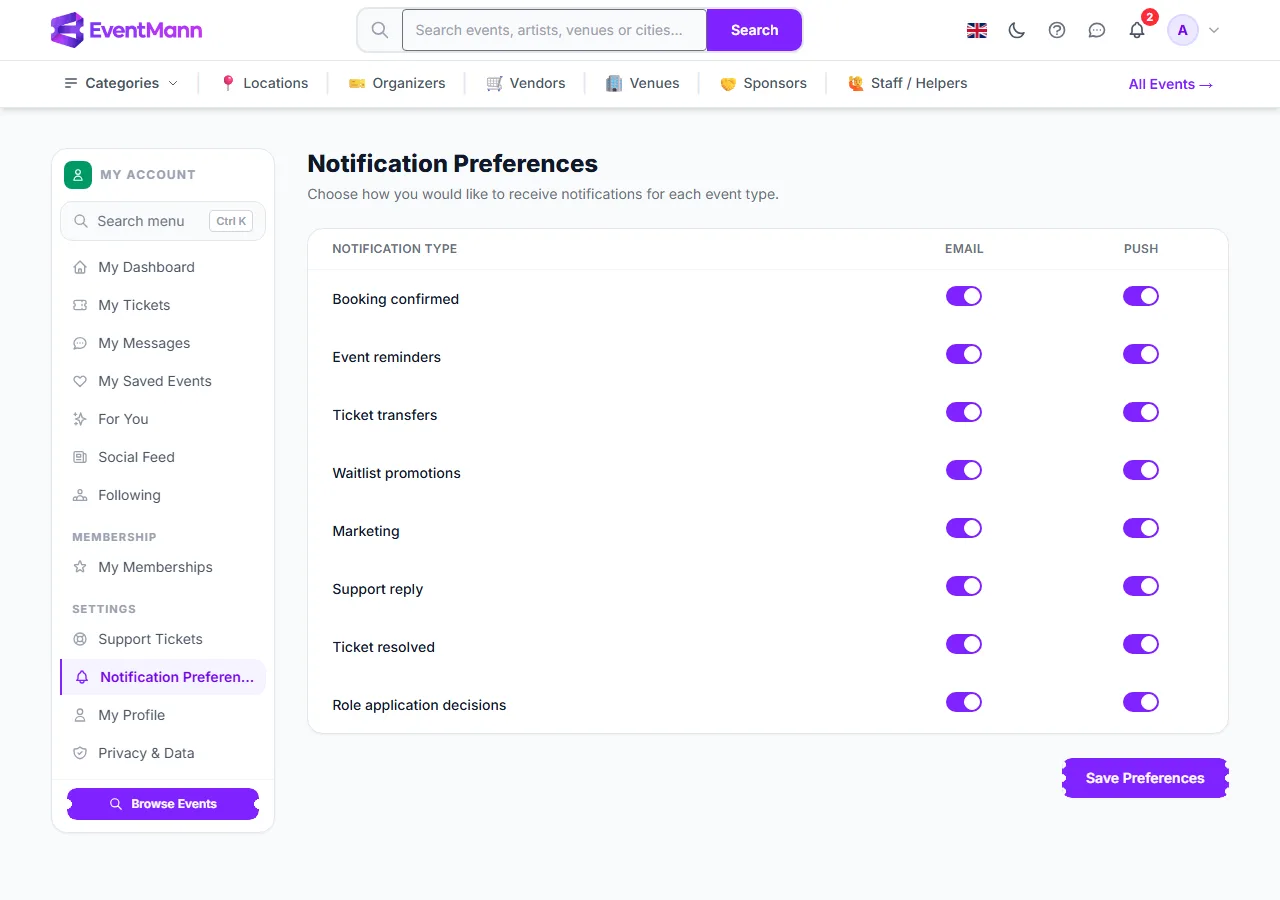The width and height of the screenshot is (1280, 900).
Task: Turn off Marketing push notifications
Action: pyautogui.click(x=1141, y=528)
